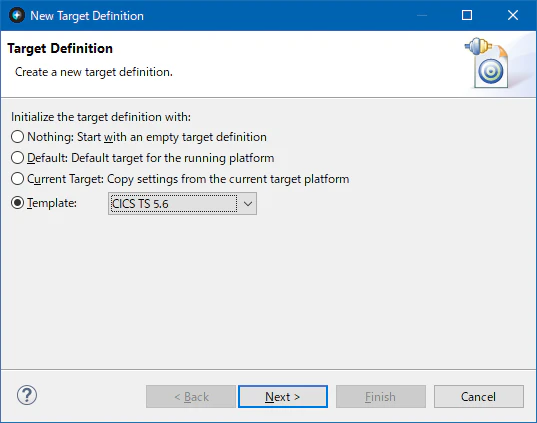
Task: Click the Create a new target definition text
Action: 94,72
